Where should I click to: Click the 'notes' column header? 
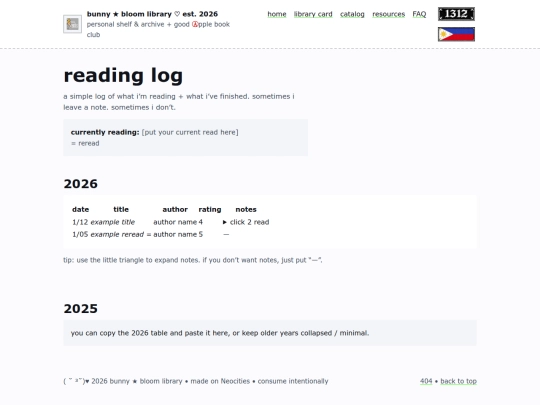246,209
